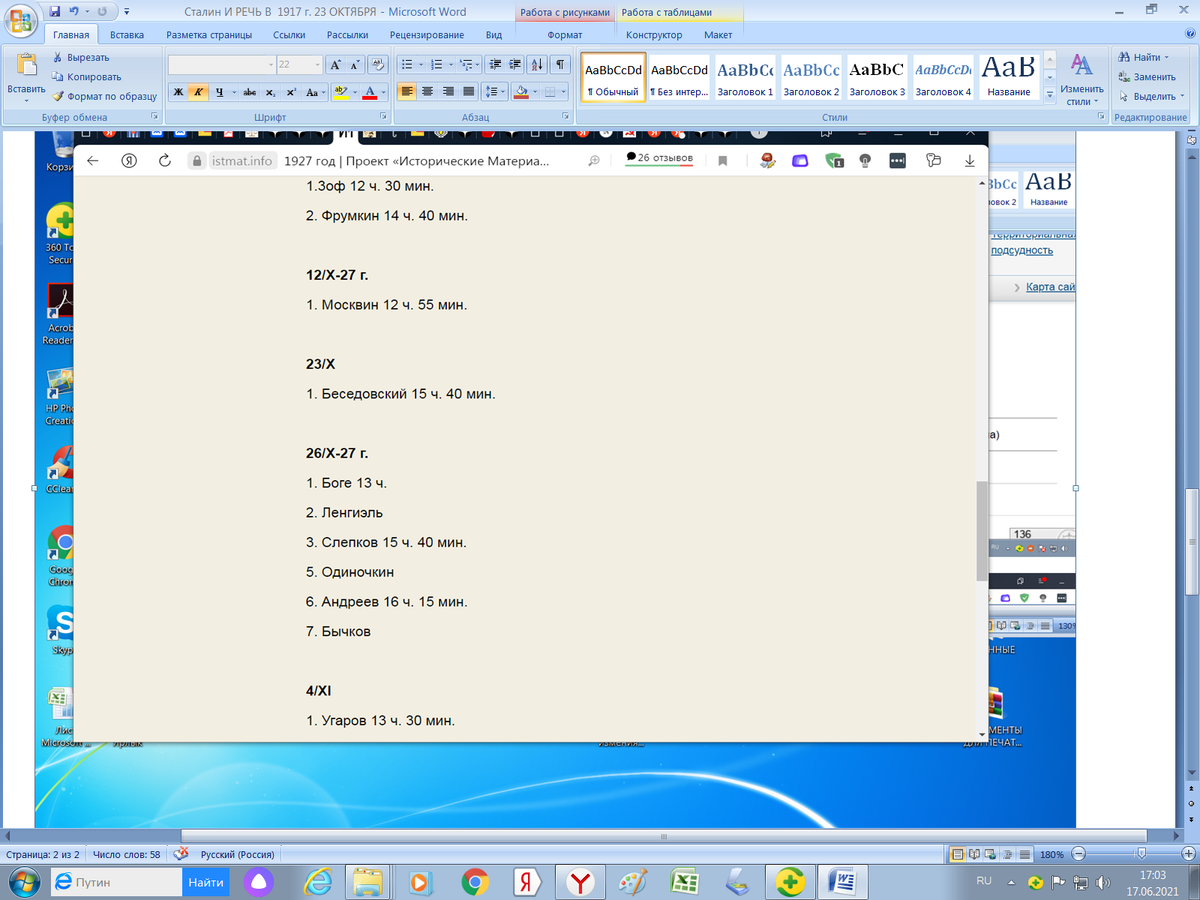Screen dimensions: 1200x900
Task: Align text left
Action: point(408,92)
